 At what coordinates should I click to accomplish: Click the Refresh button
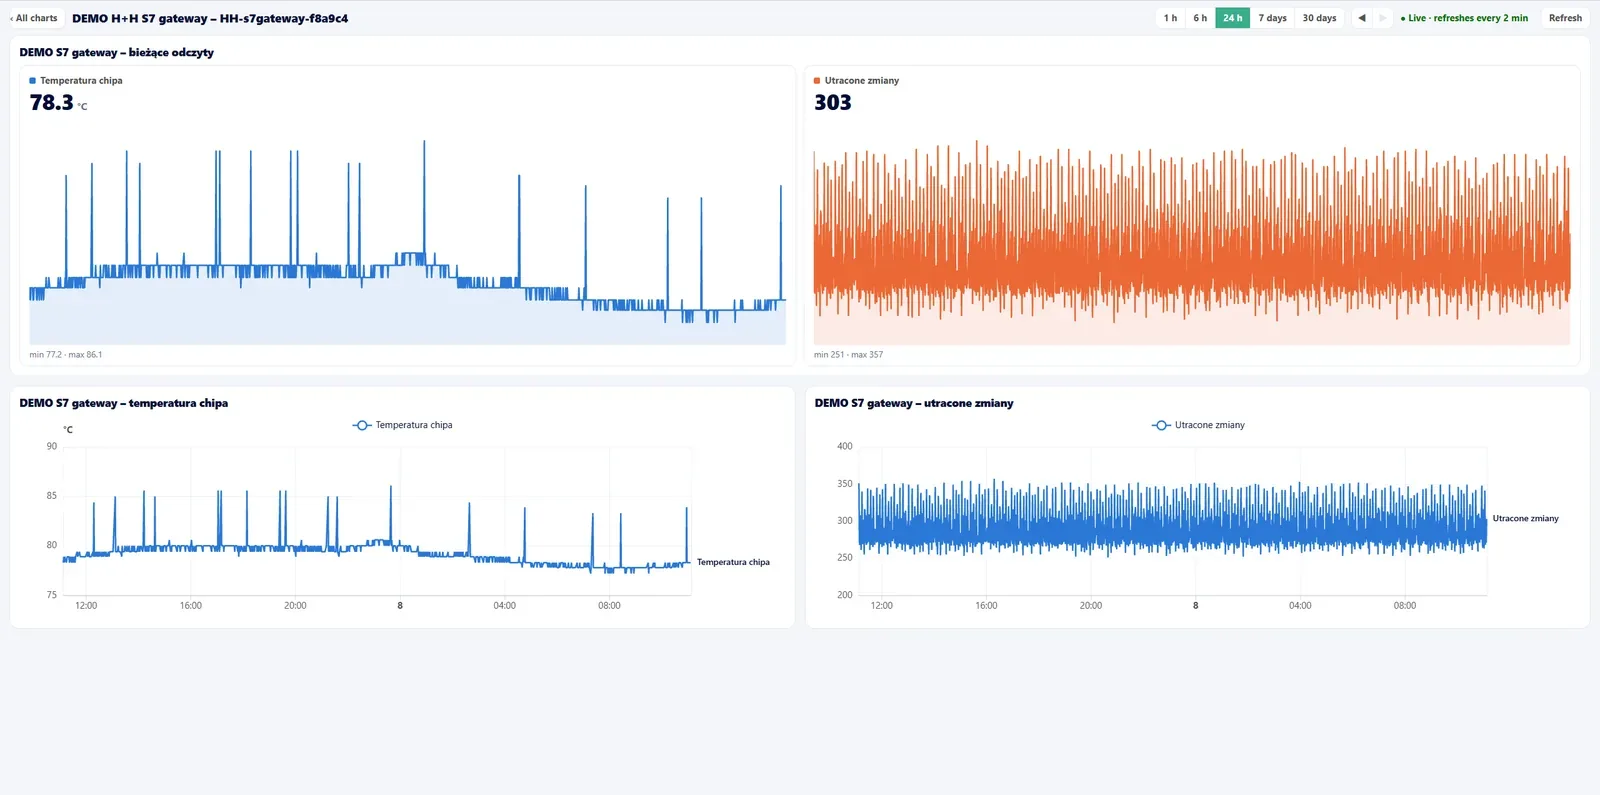click(x=1565, y=18)
